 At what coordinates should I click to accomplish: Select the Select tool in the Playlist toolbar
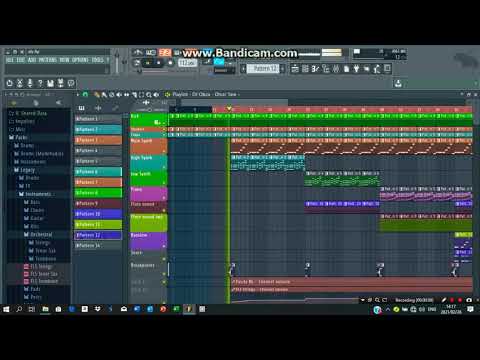(x=141, y=95)
